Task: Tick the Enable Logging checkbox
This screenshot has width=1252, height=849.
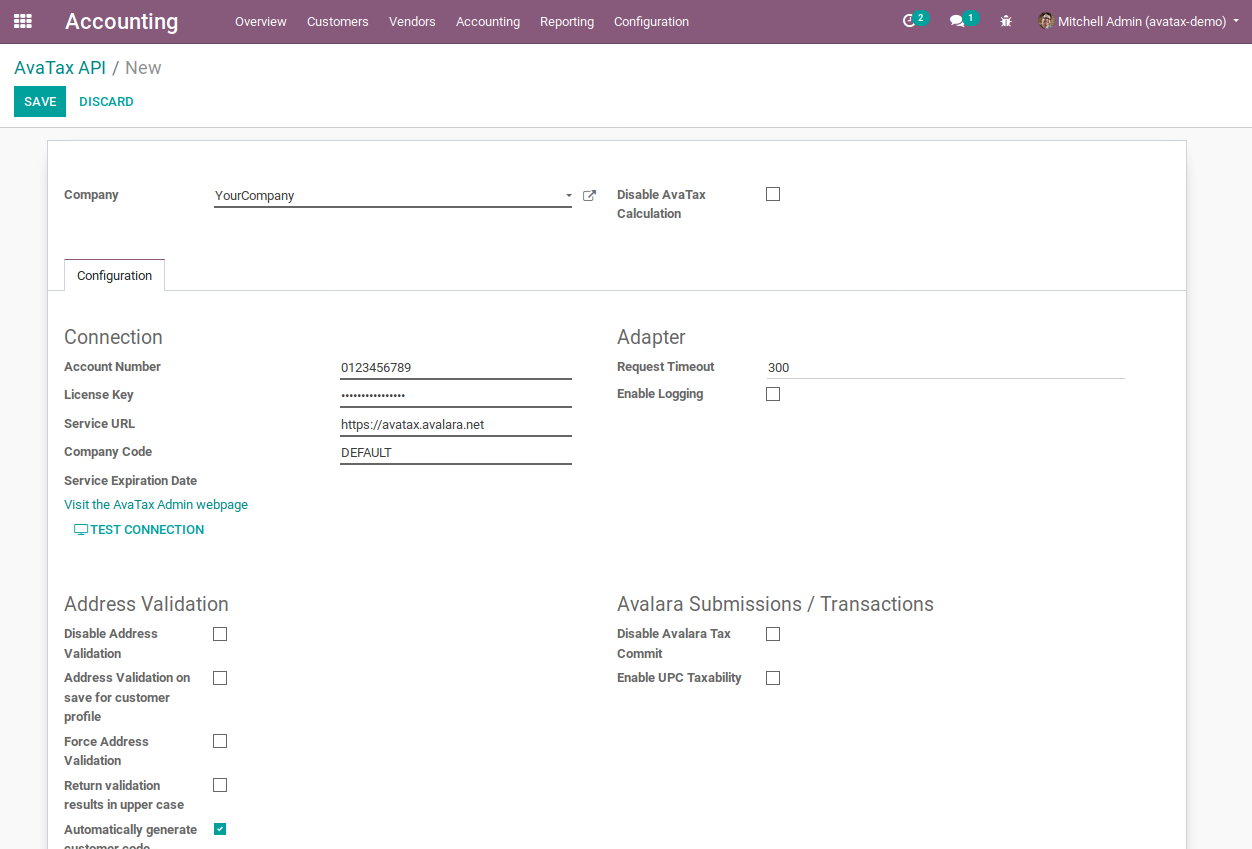Action: click(x=773, y=394)
